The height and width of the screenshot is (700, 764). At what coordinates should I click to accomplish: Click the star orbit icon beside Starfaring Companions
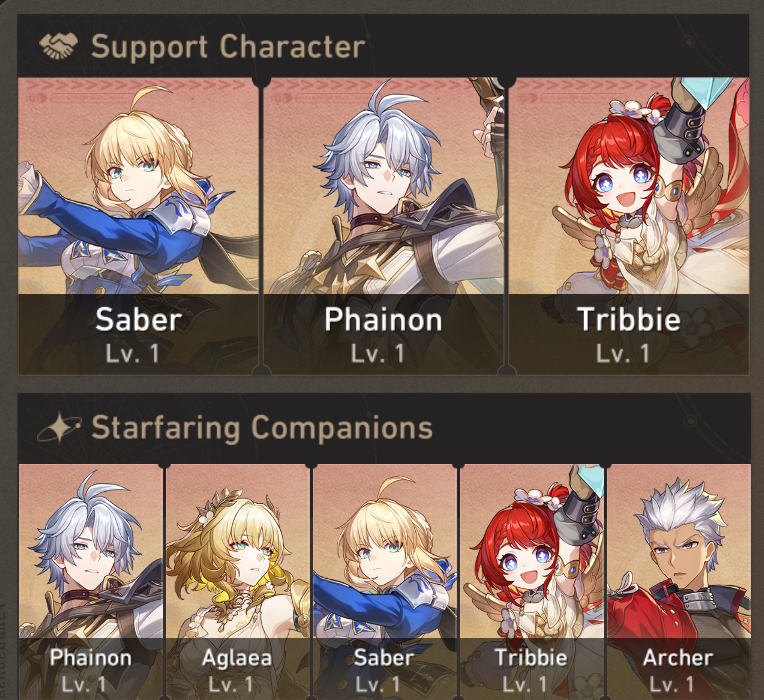(x=59, y=428)
